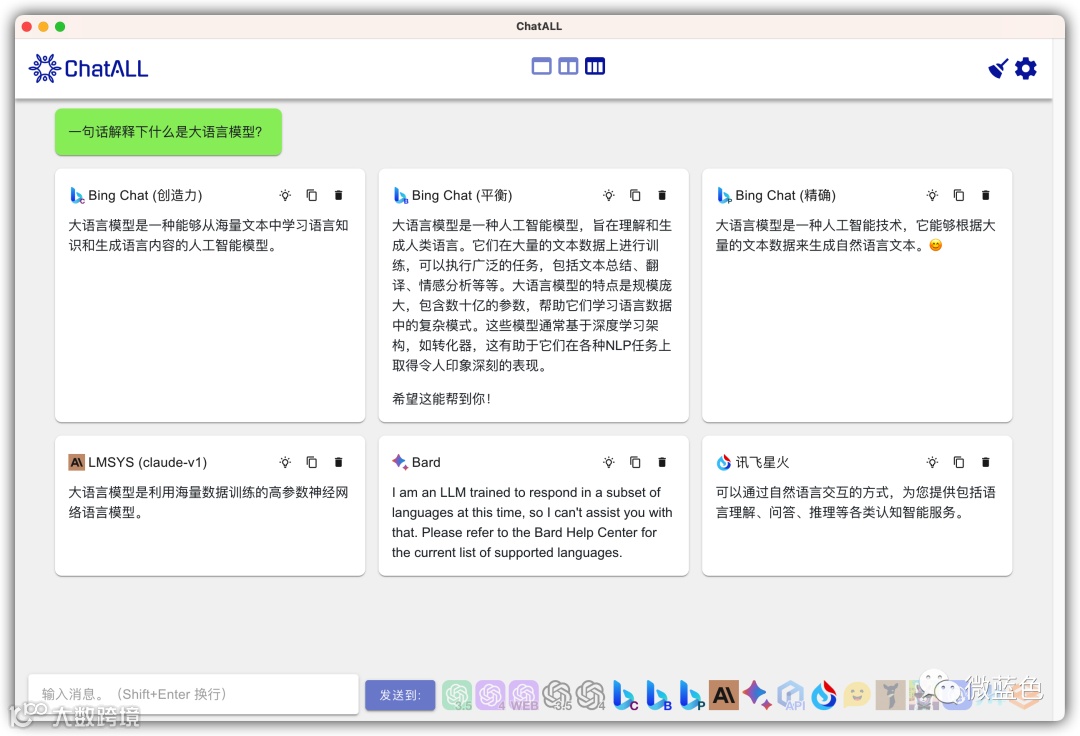Toggle the green ChatGPT 3.5 bot
This screenshot has height=736, width=1080.
tap(457, 695)
